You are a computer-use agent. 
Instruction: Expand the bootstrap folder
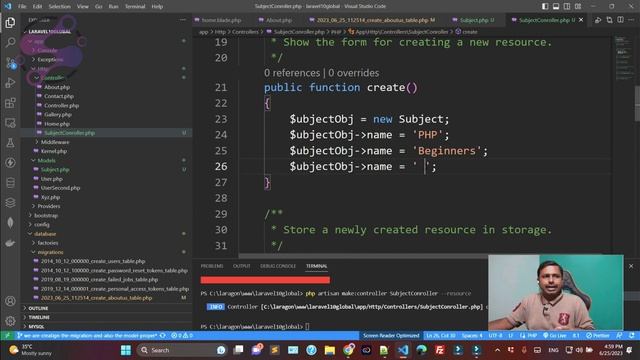coord(46,216)
